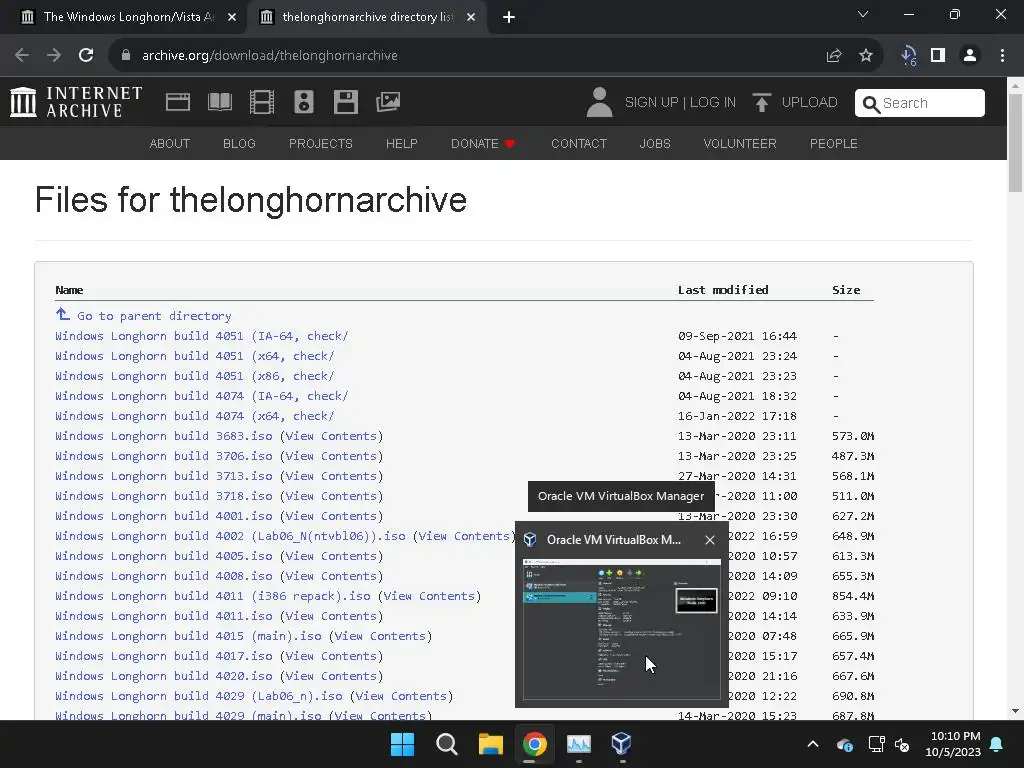
Task: Go back with the browser back arrow
Action: (22, 56)
